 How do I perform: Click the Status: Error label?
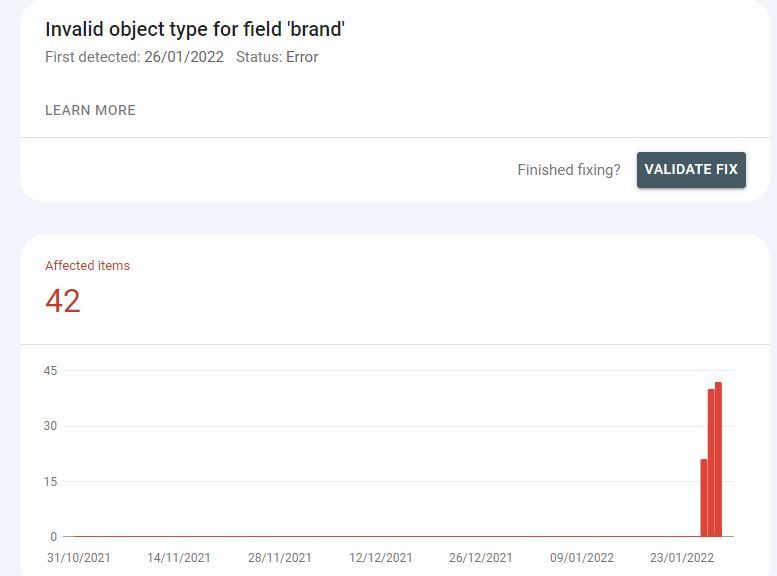point(277,57)
